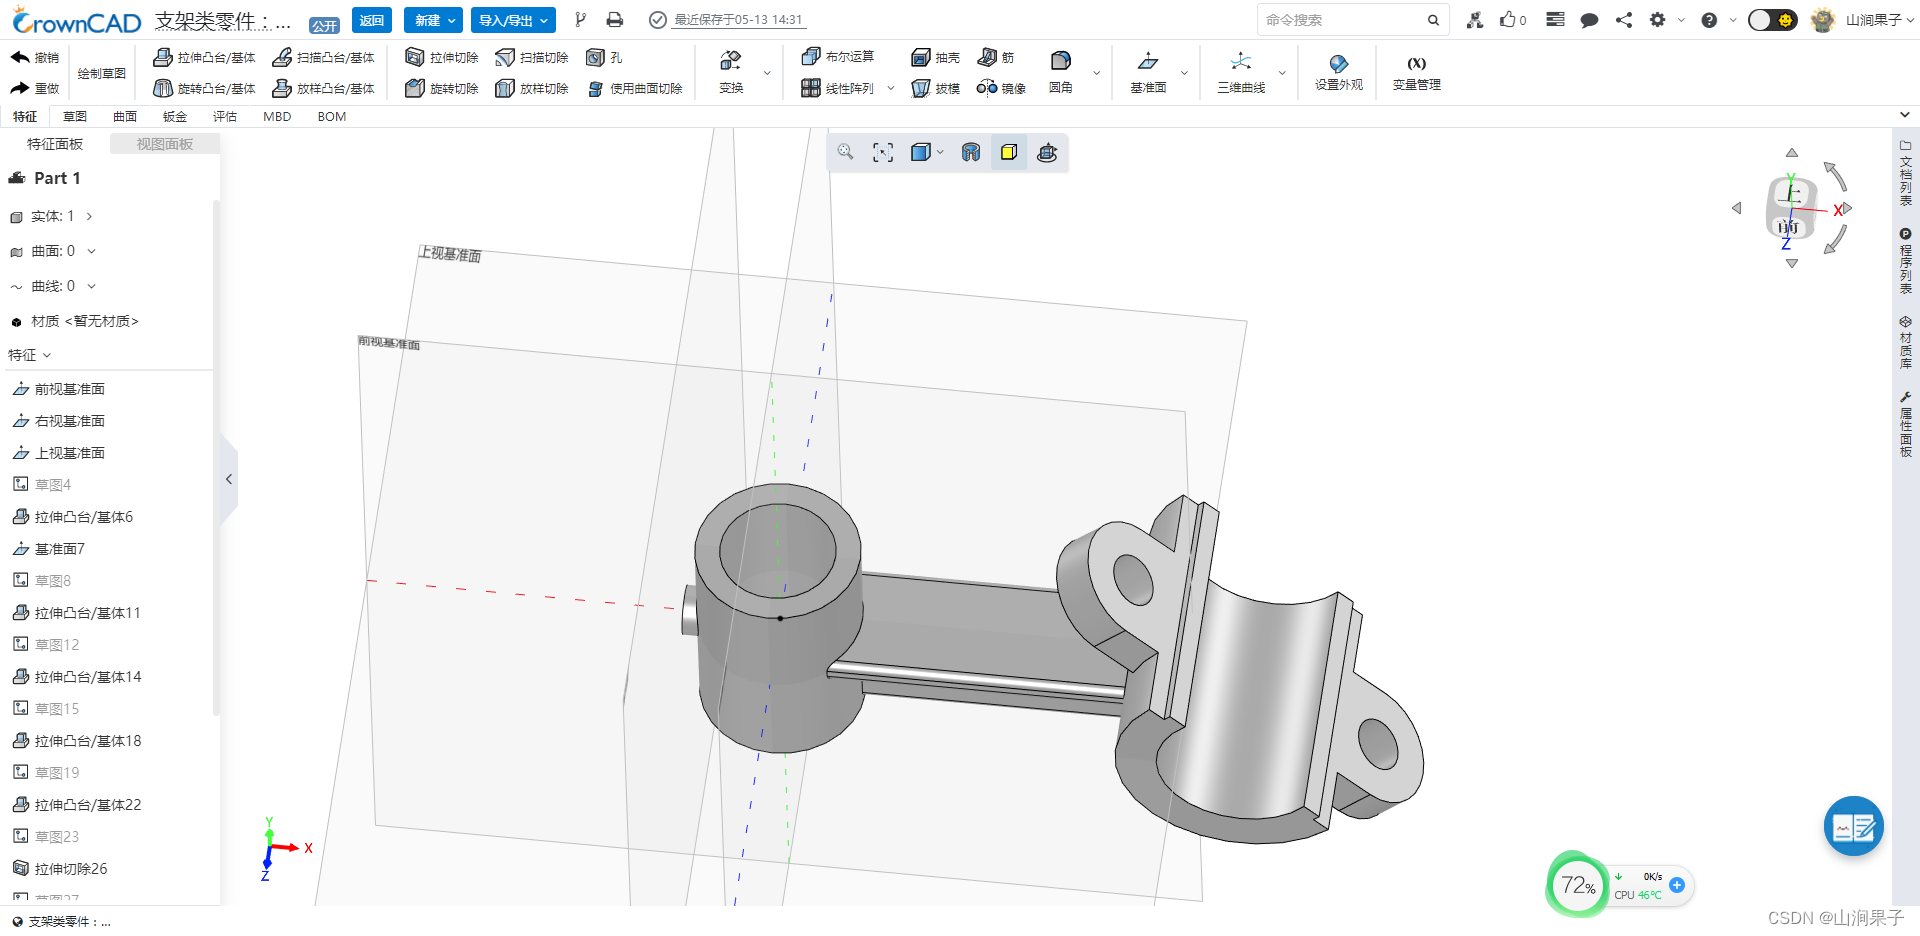Open the 孔 hole tool
Viewport: 1920px width, 936px height.
click(604, 58)
